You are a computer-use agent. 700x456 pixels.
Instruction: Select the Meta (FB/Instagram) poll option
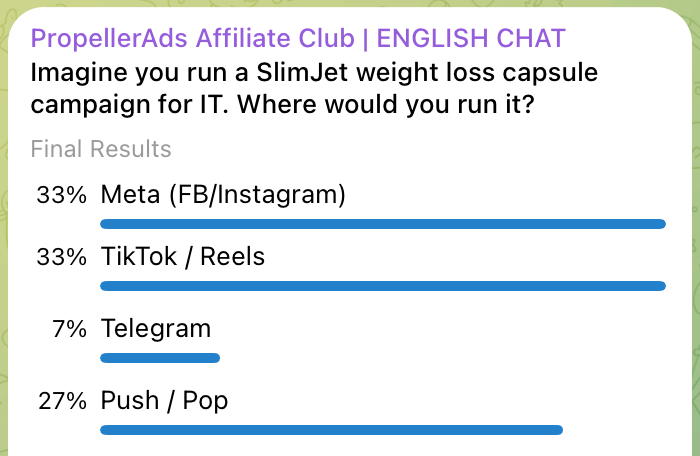[x=223, y=195]
